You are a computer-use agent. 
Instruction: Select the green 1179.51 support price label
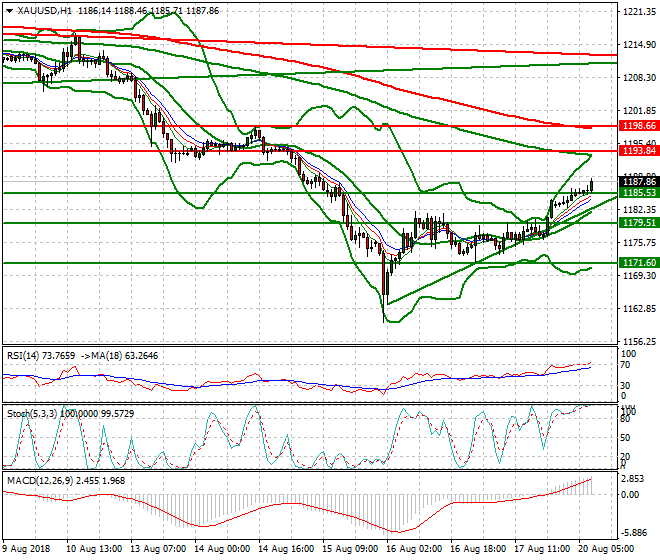pyautogui.click(x=639, y=222)
